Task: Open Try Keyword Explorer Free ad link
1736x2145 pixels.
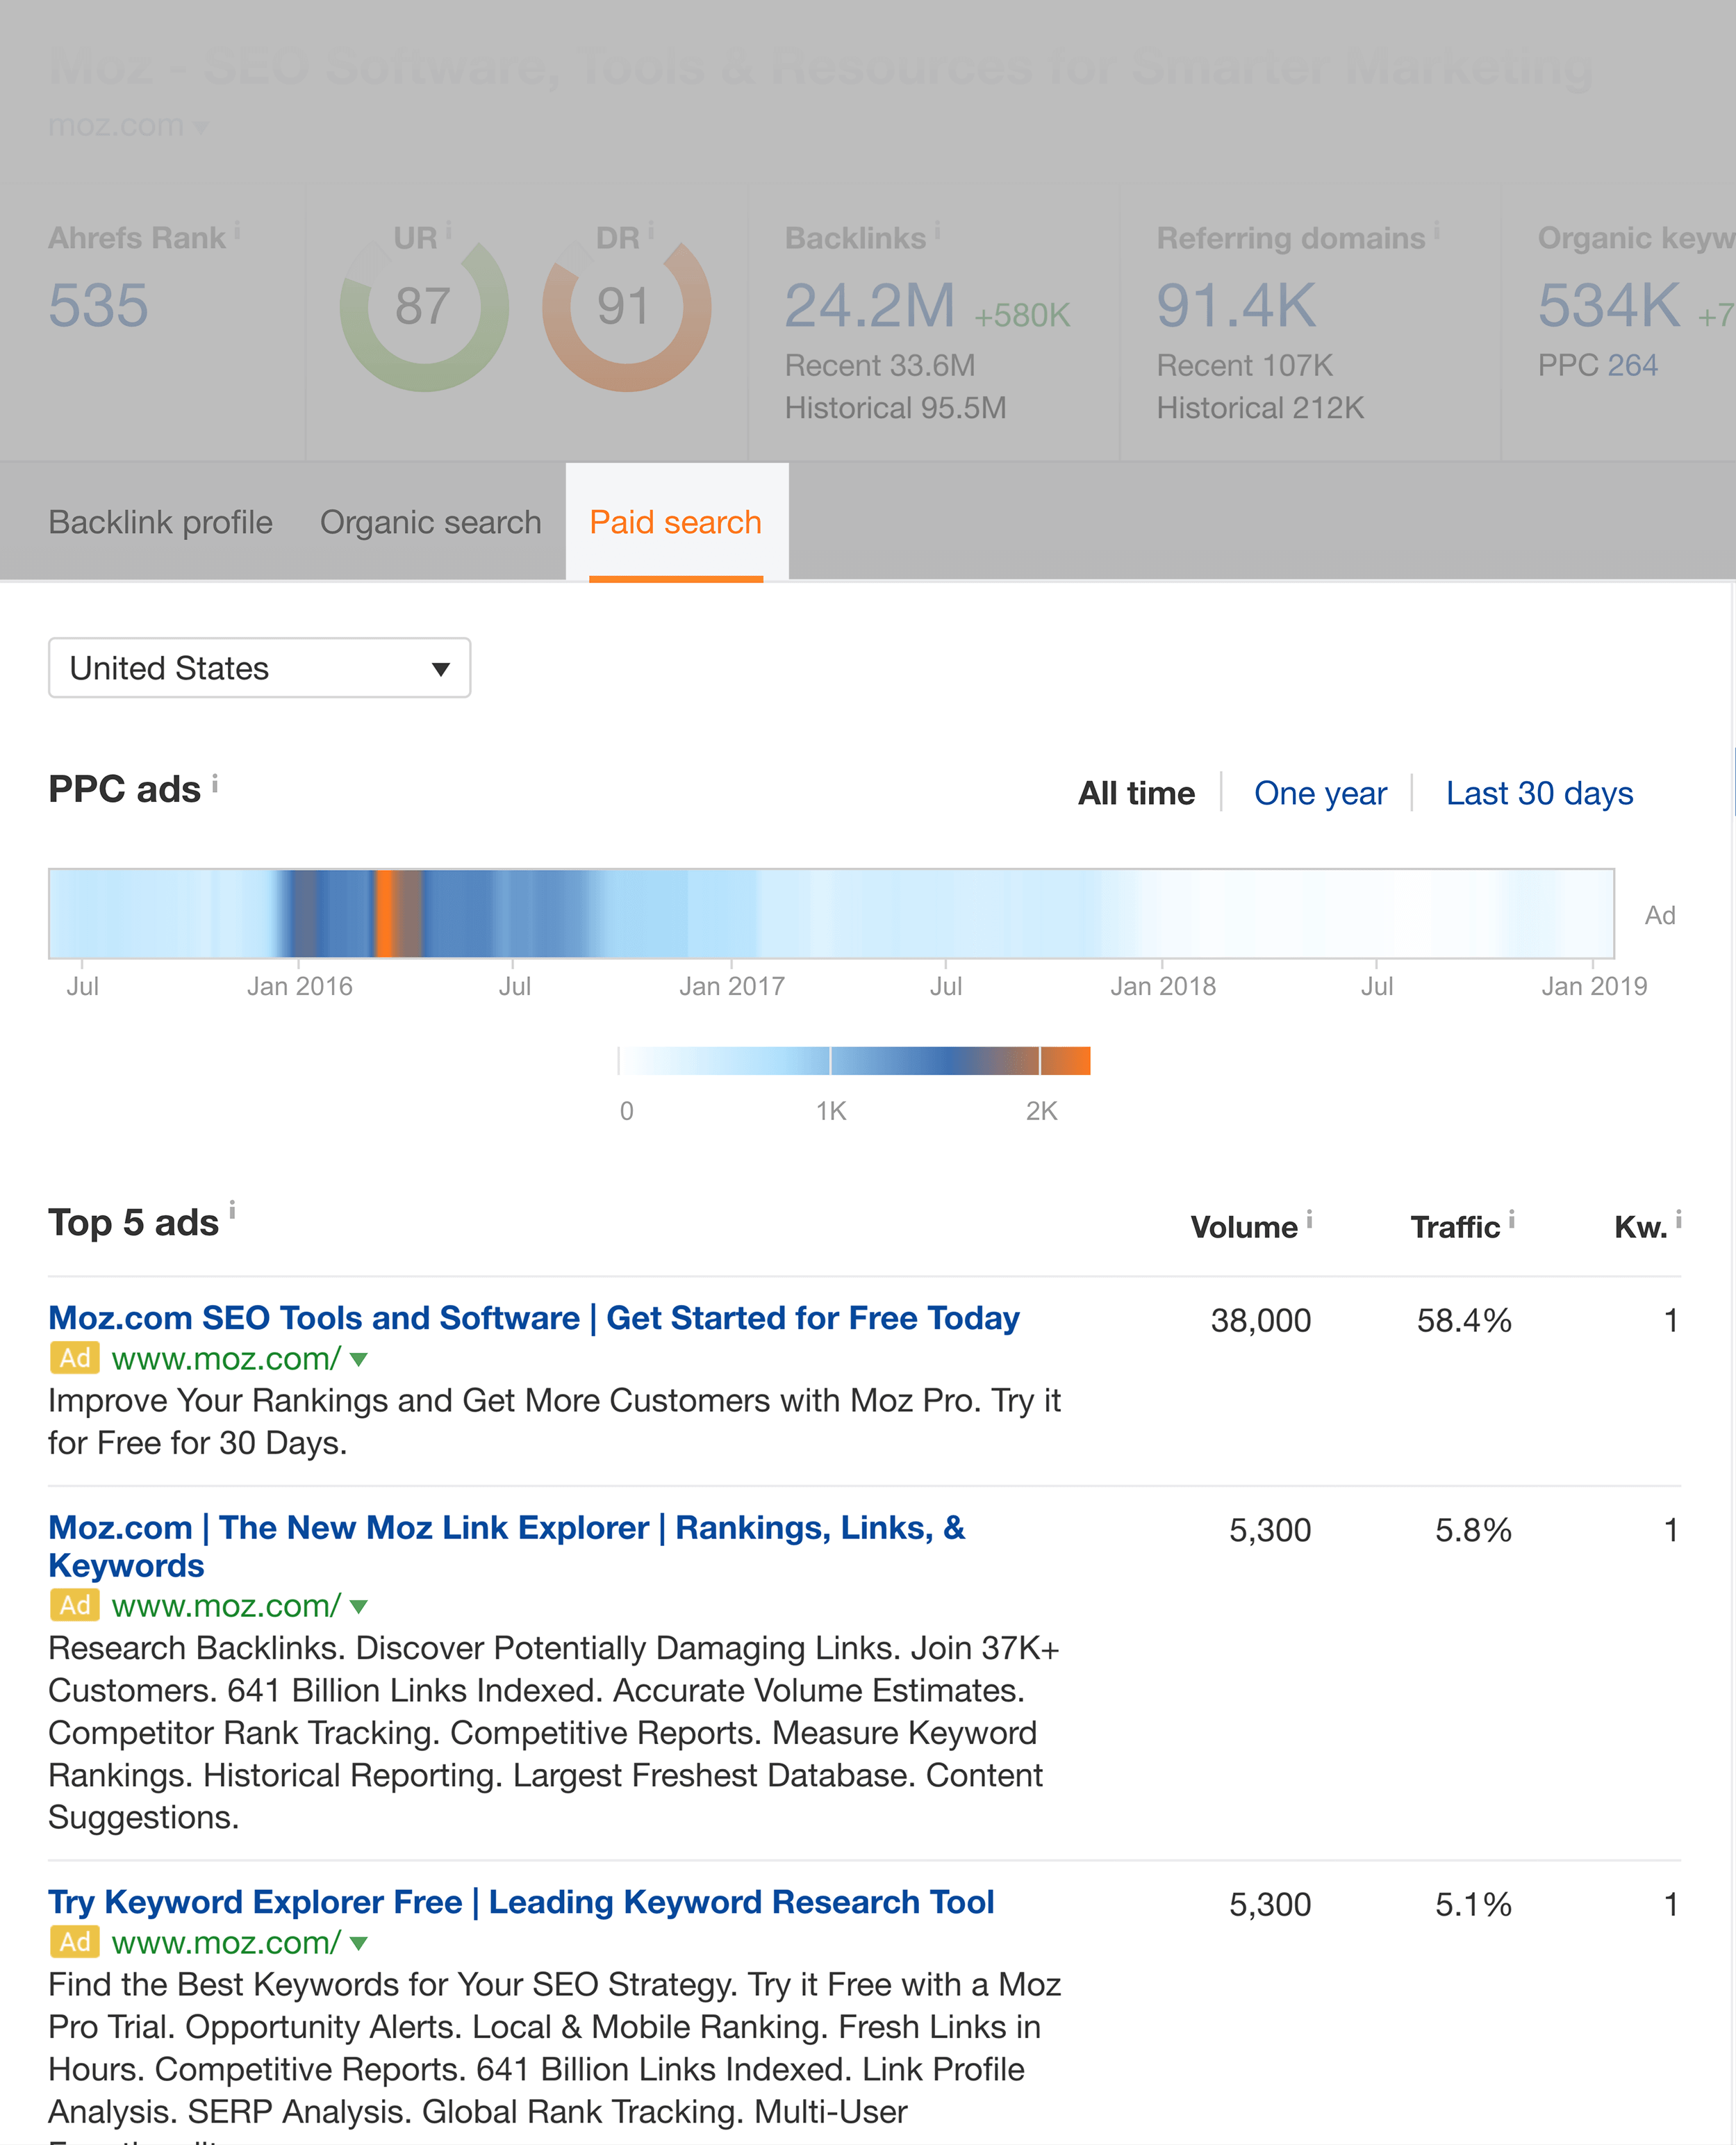Action: [x=521, y=1902]
